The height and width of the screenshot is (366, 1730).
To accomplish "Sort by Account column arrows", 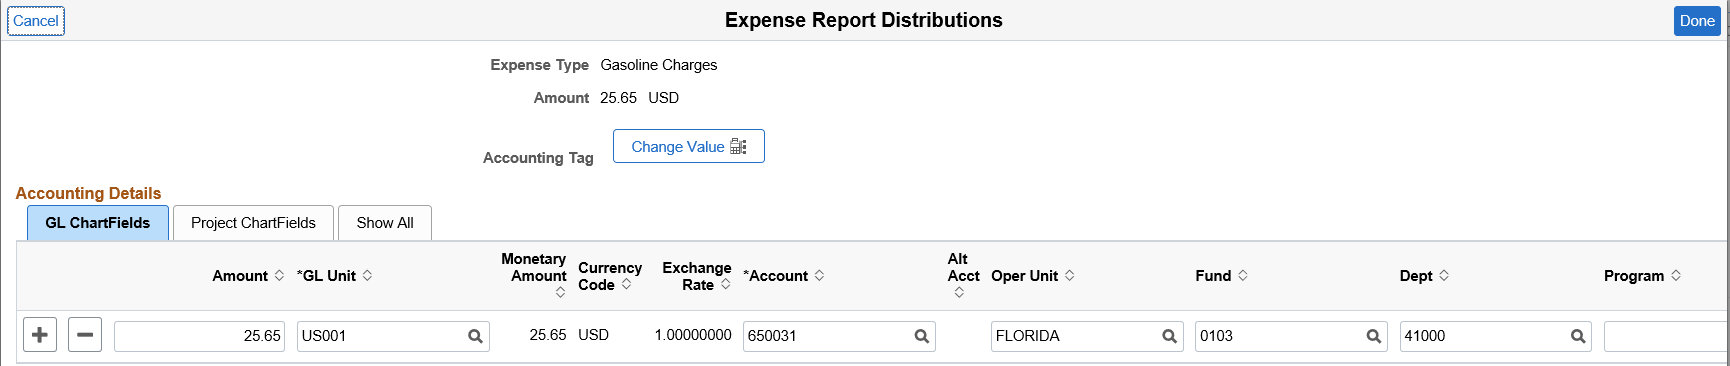I will point(819,276).
